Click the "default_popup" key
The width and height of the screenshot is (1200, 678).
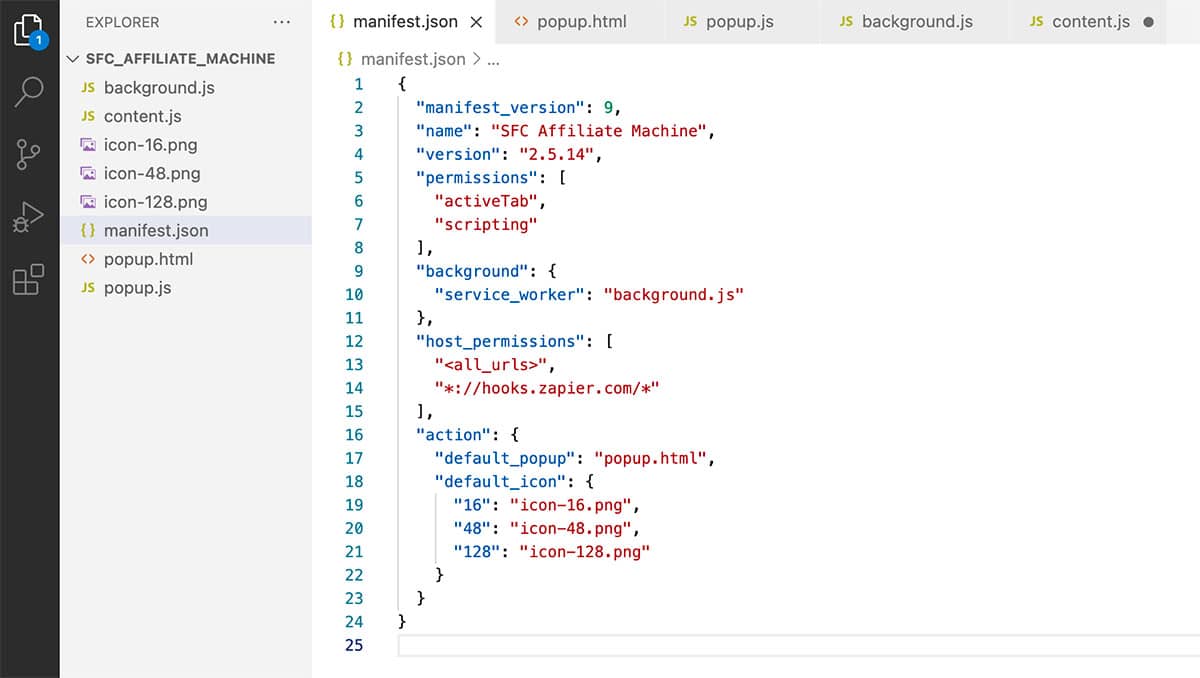pos(505,458)
